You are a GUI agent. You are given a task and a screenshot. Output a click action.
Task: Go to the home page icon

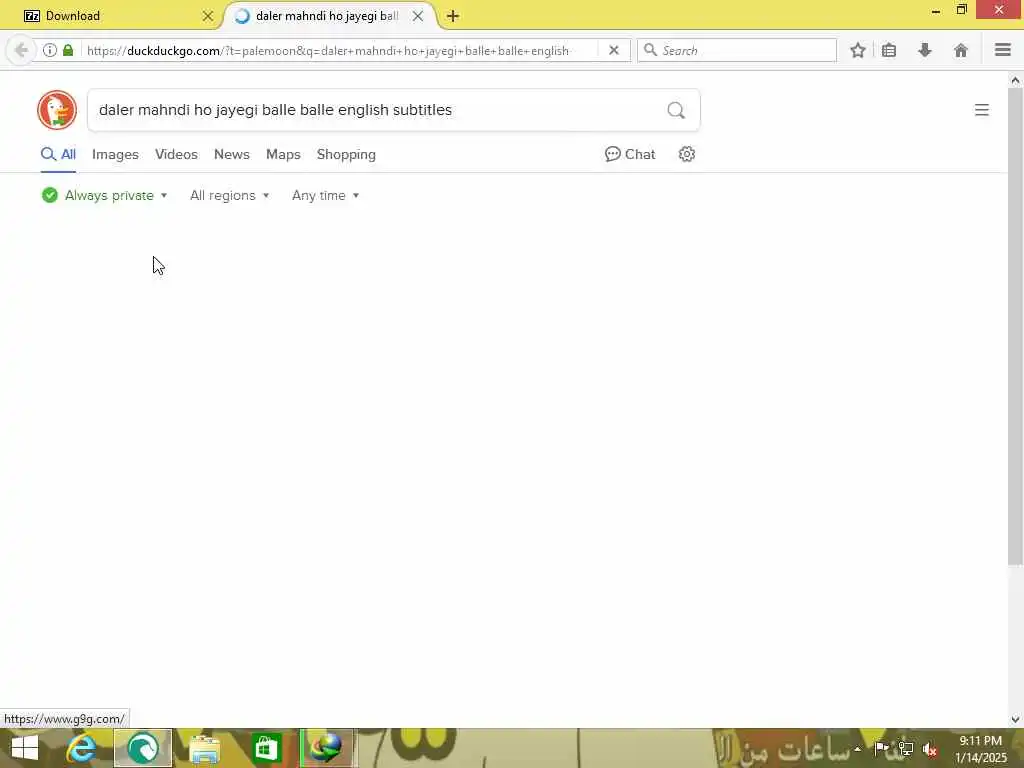tap(961, 50)
